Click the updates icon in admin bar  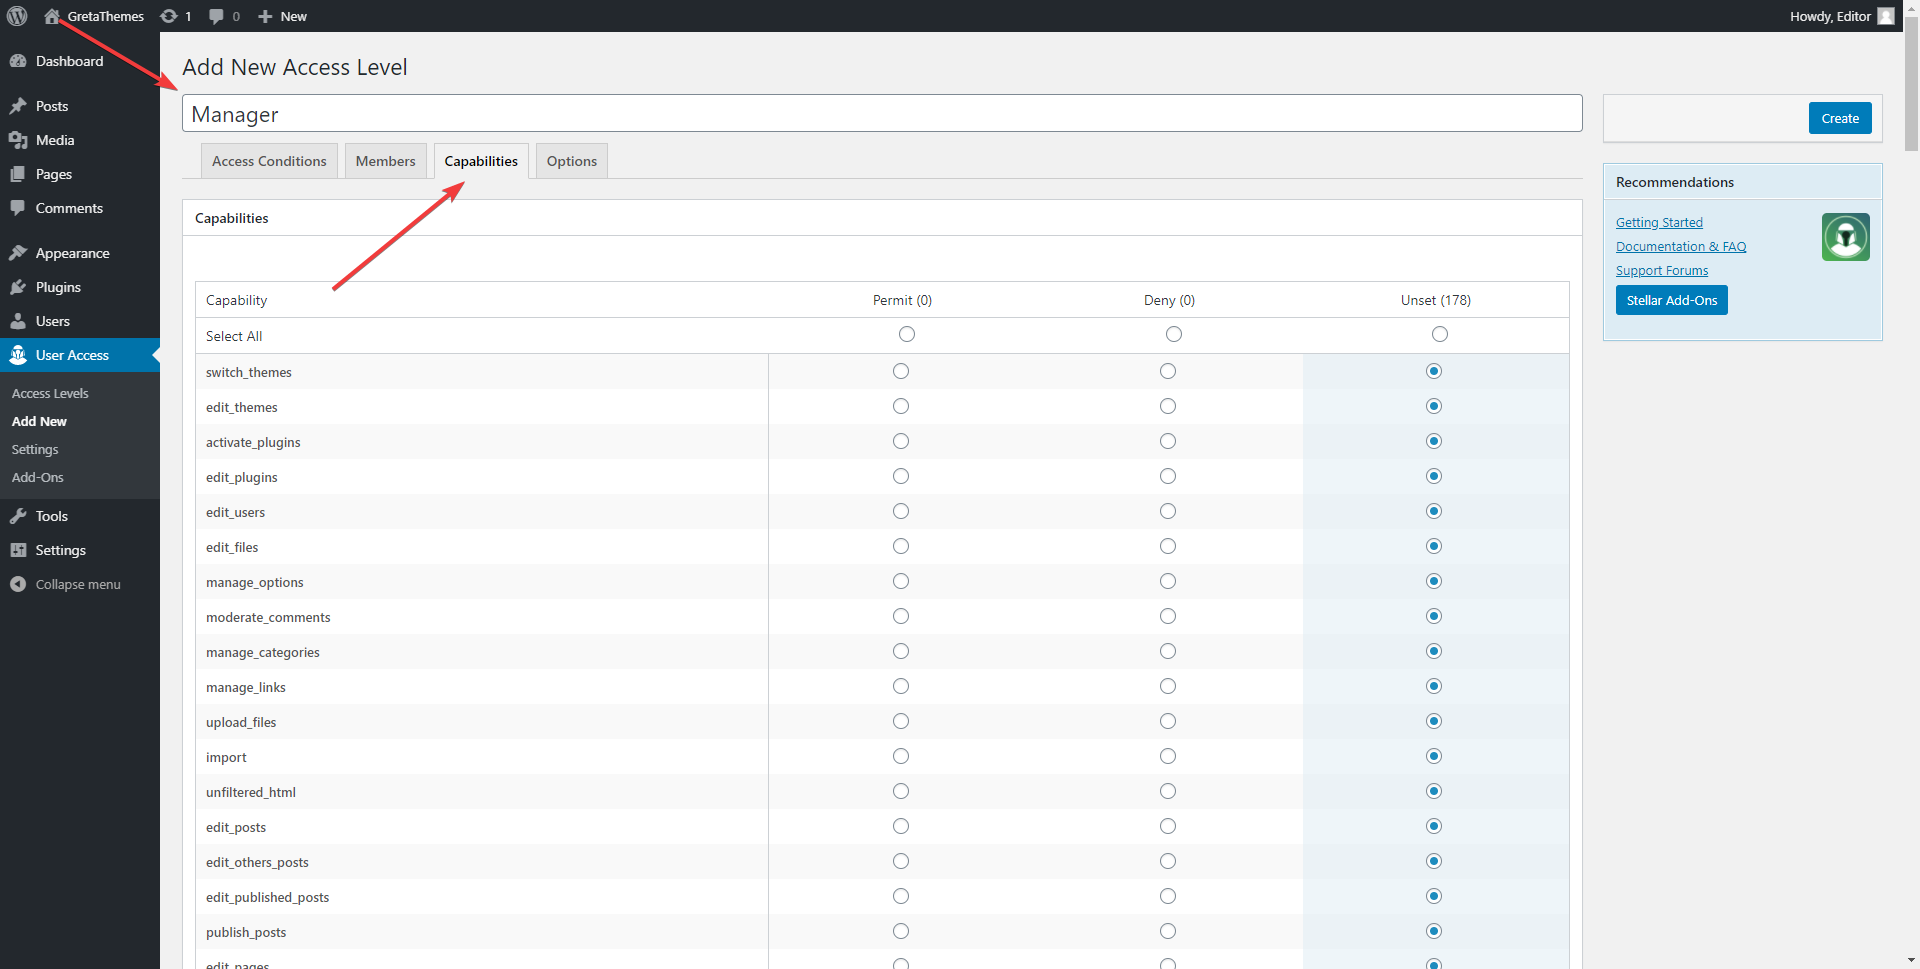(169, 16)
